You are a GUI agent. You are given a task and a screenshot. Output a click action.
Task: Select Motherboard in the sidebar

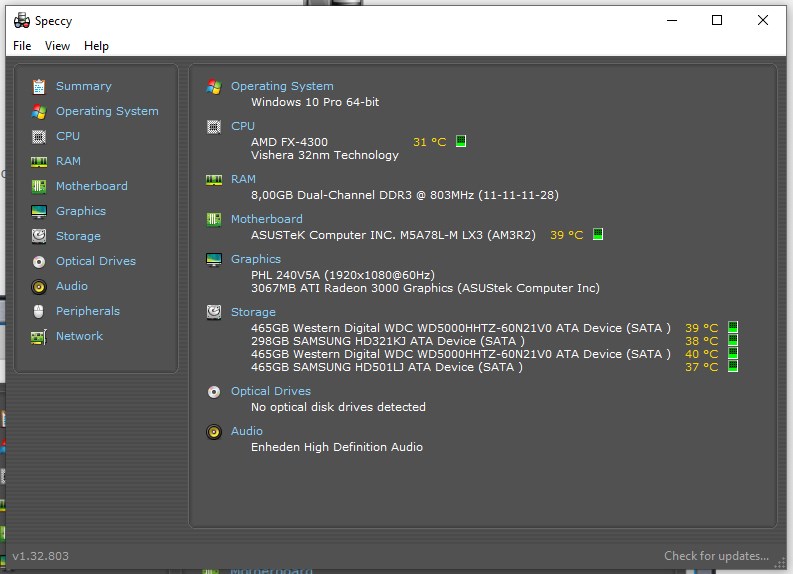[x=92, y=186]
